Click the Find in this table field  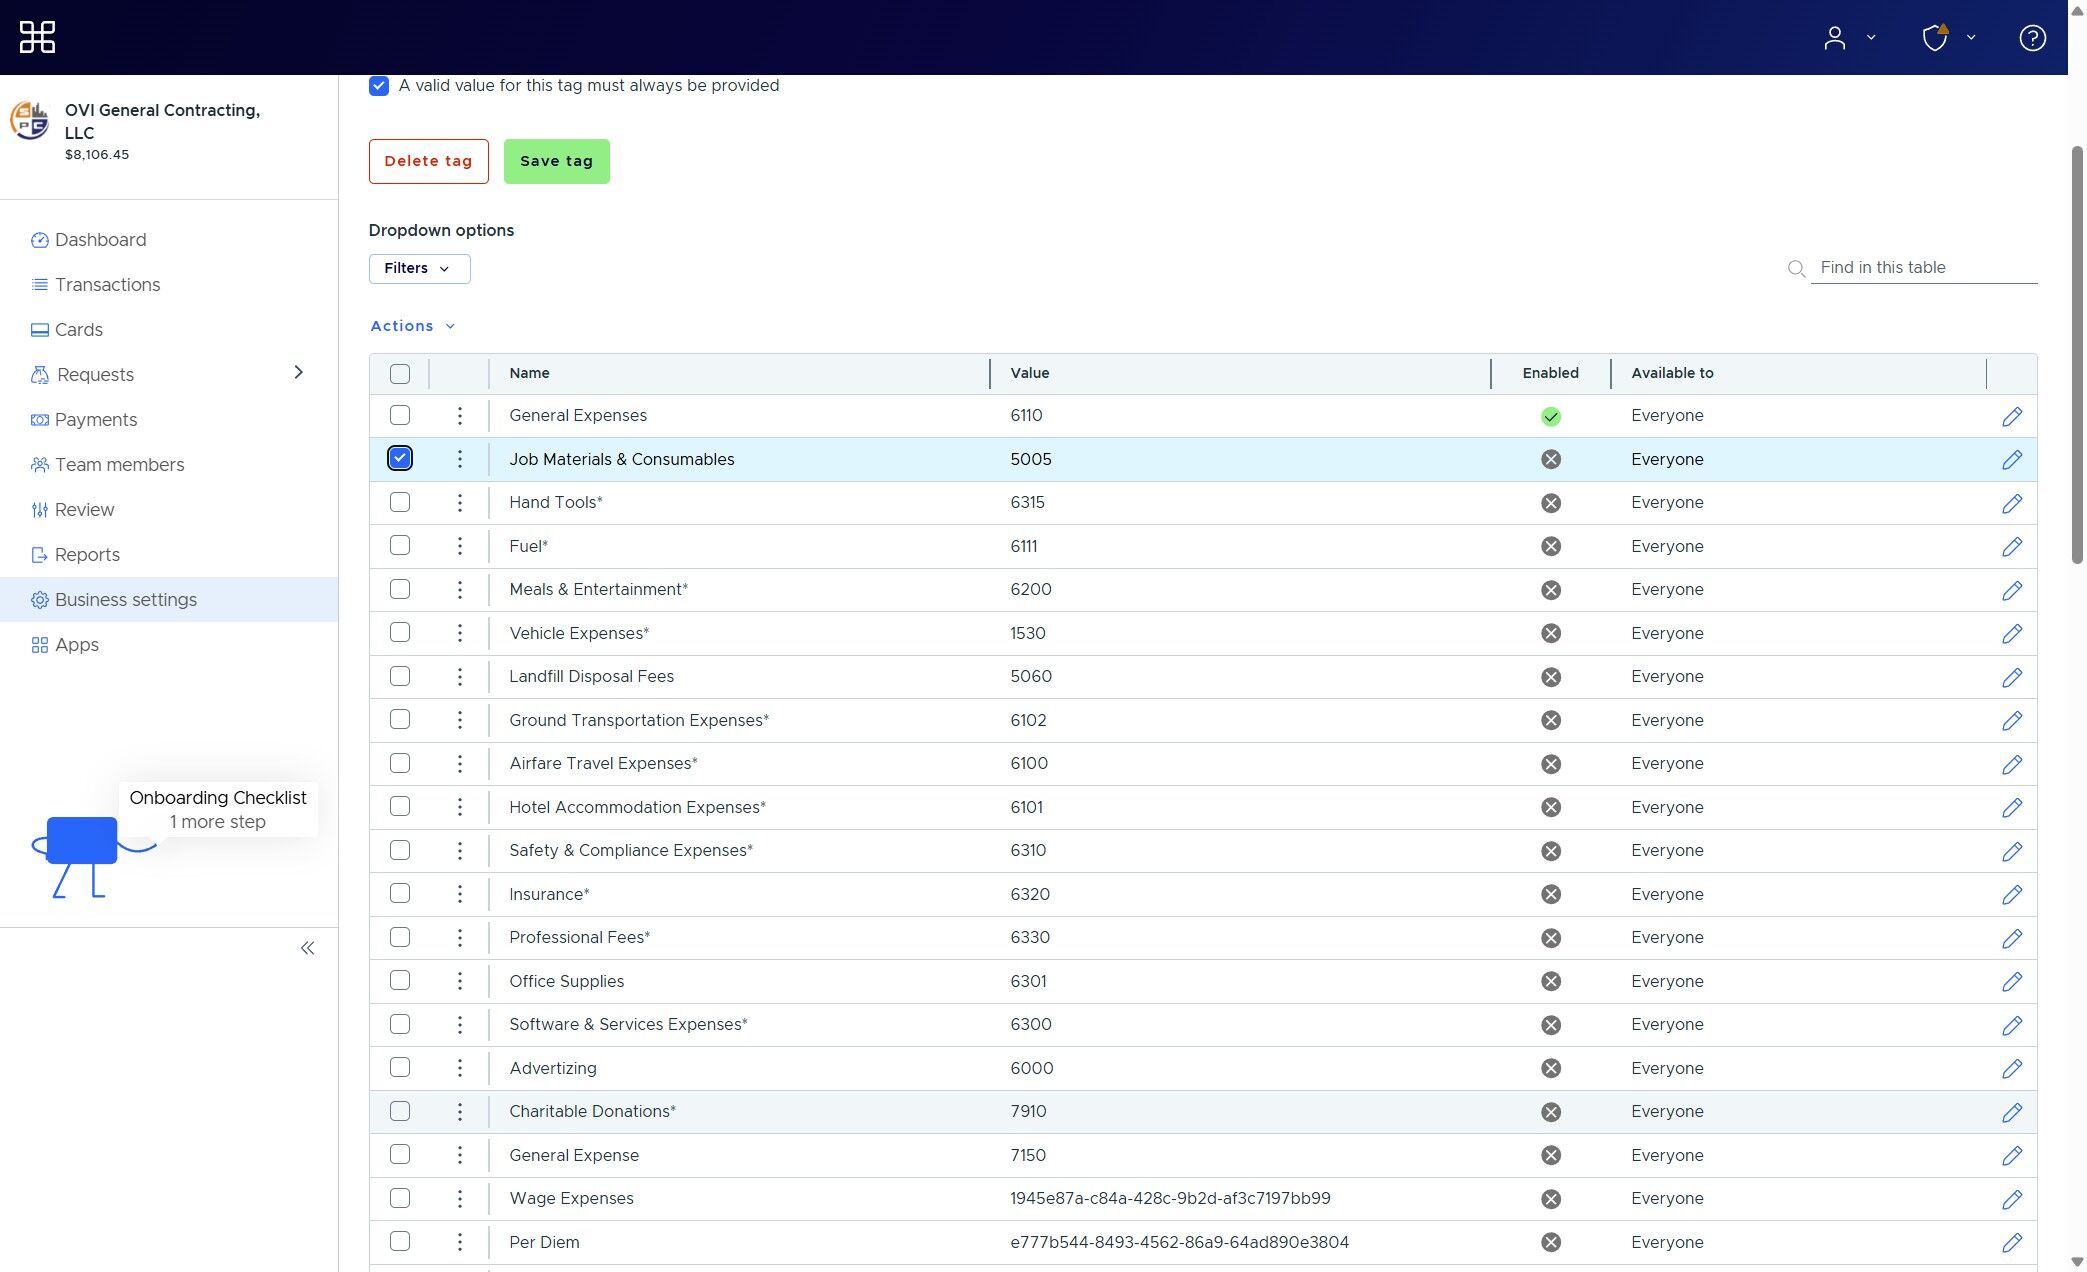tap(1923, 268)
